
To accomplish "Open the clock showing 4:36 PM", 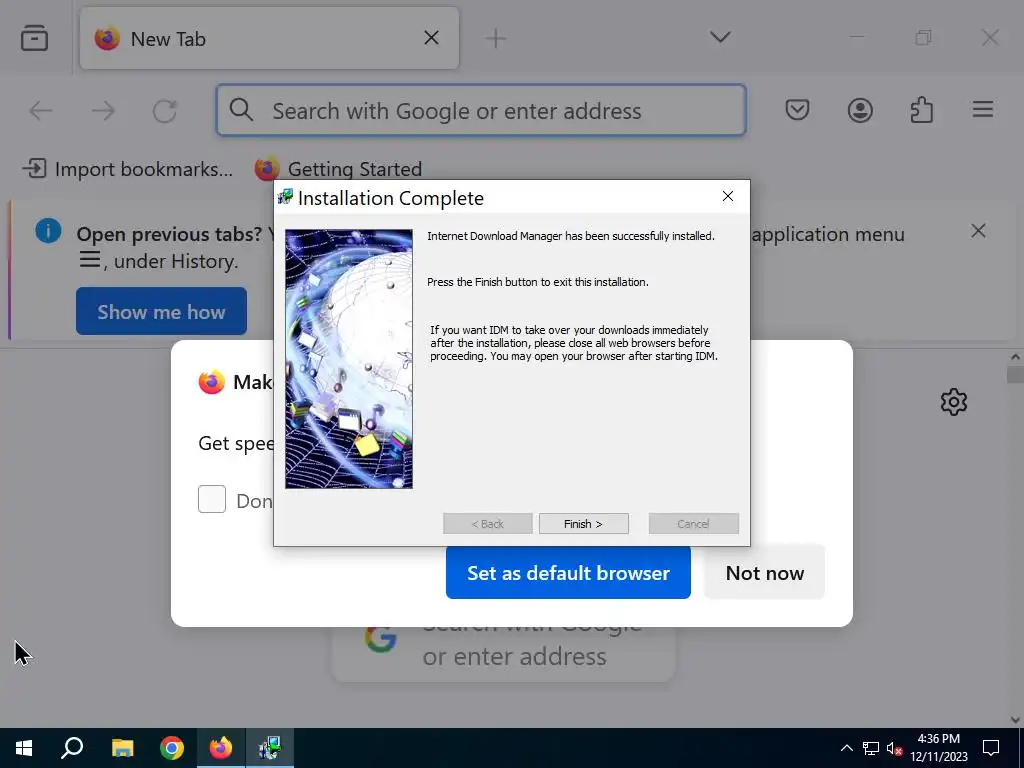I will click(x=938, y=748).
